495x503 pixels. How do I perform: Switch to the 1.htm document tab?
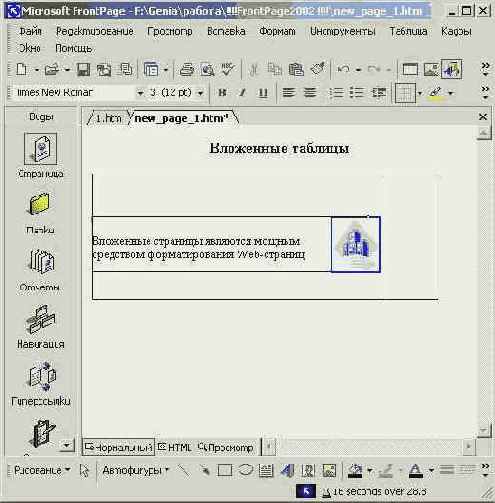(109, 118)
